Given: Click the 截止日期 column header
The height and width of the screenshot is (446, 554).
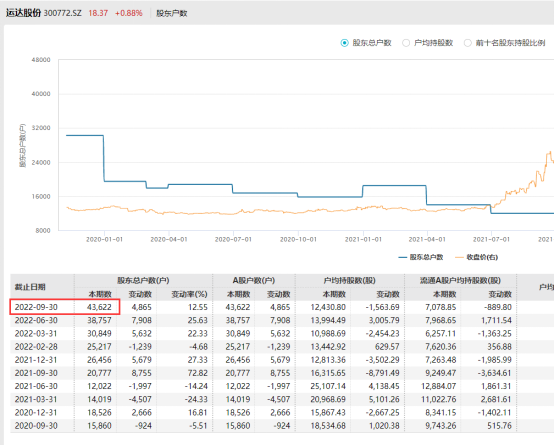Looking at the screenshot, I should tap(30, 287).
